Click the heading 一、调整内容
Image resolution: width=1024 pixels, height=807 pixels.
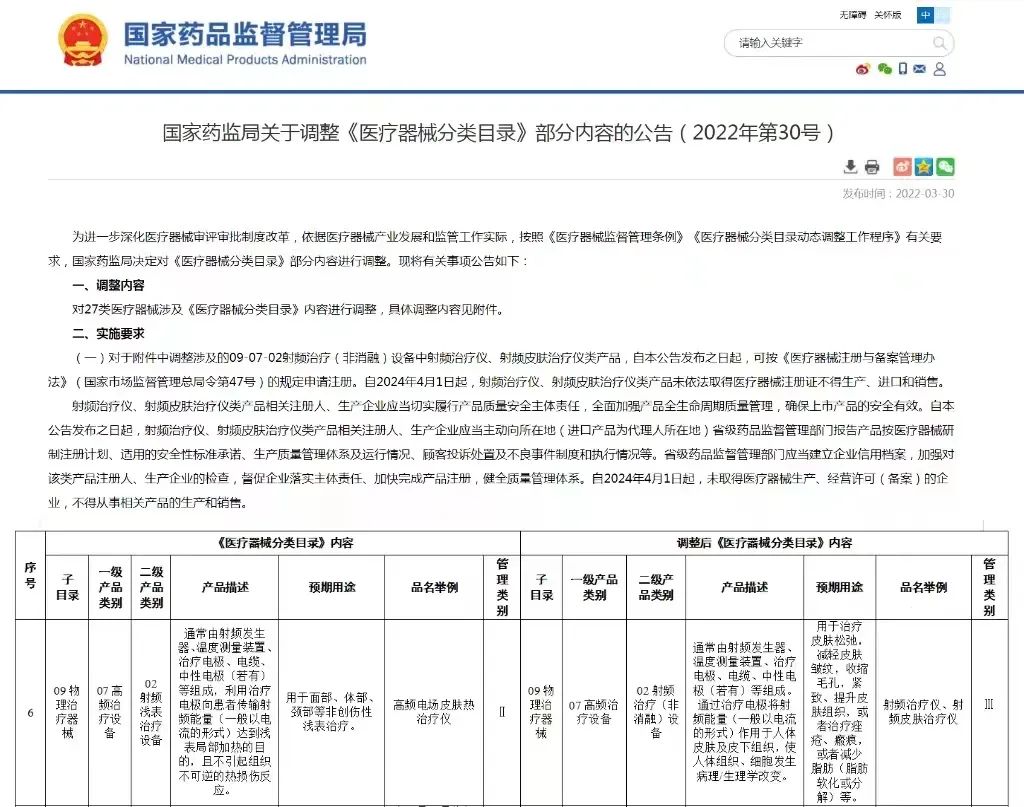108,285
